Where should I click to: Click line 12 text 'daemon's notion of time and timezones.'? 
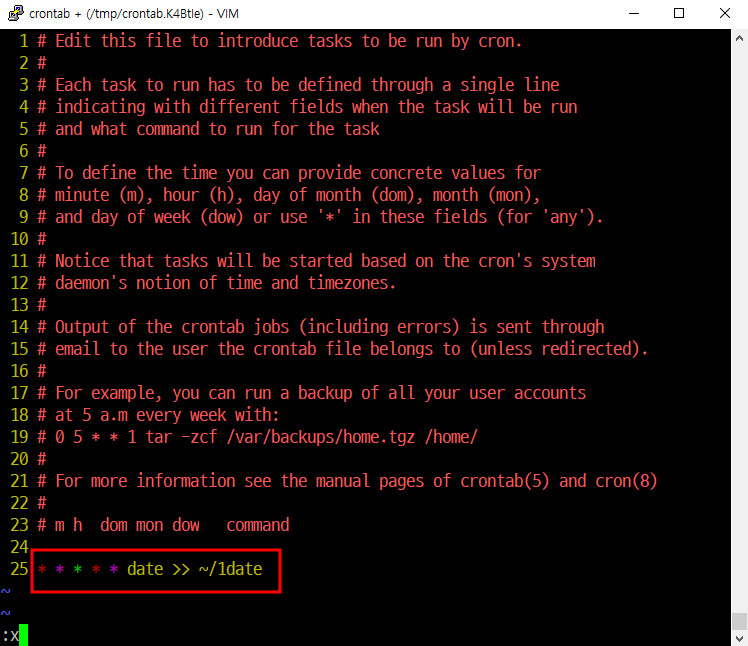(226, 283)
